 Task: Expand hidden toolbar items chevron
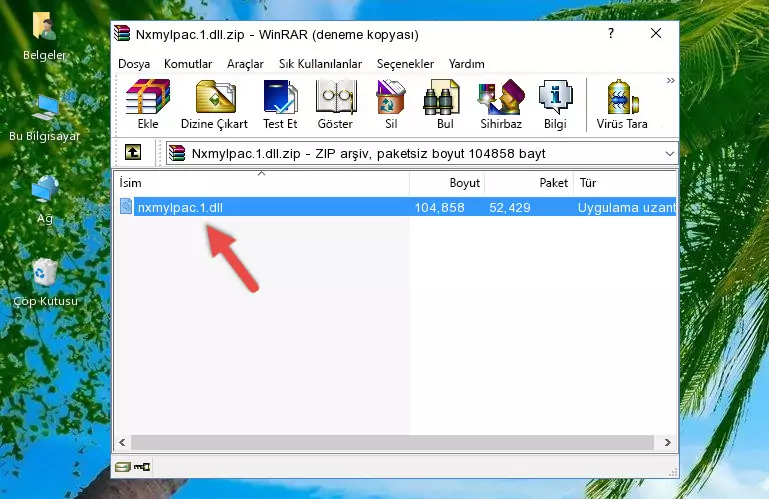point(670,80)
